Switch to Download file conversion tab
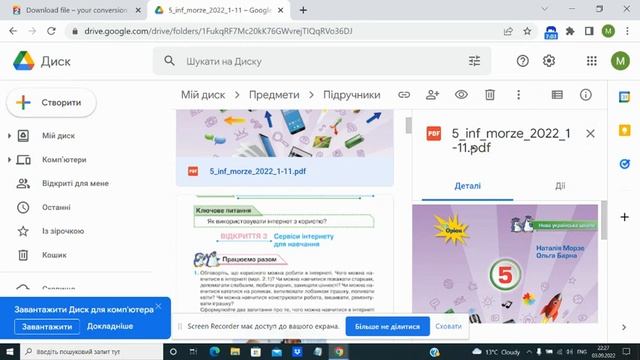The height and width of the screenshot is (360, 640). click(x=76, y=10)
